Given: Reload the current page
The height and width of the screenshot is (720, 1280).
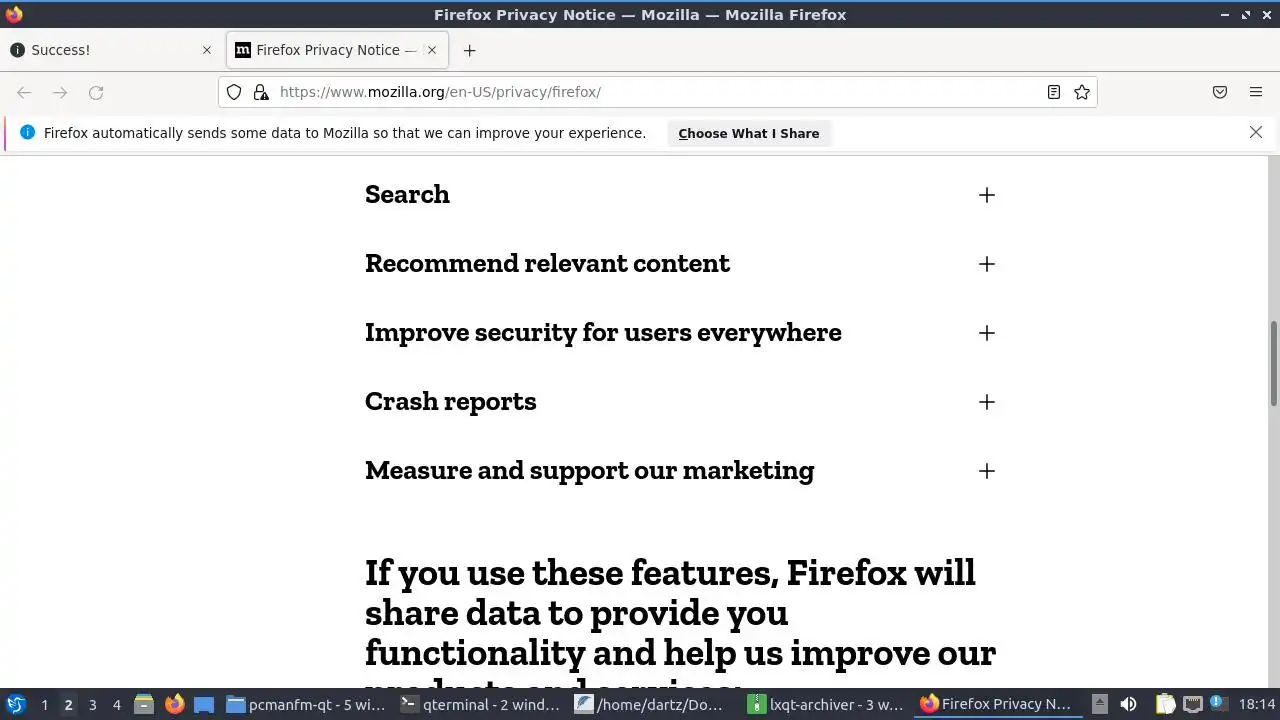Looking at the screenshot, I should pos(96,92).
